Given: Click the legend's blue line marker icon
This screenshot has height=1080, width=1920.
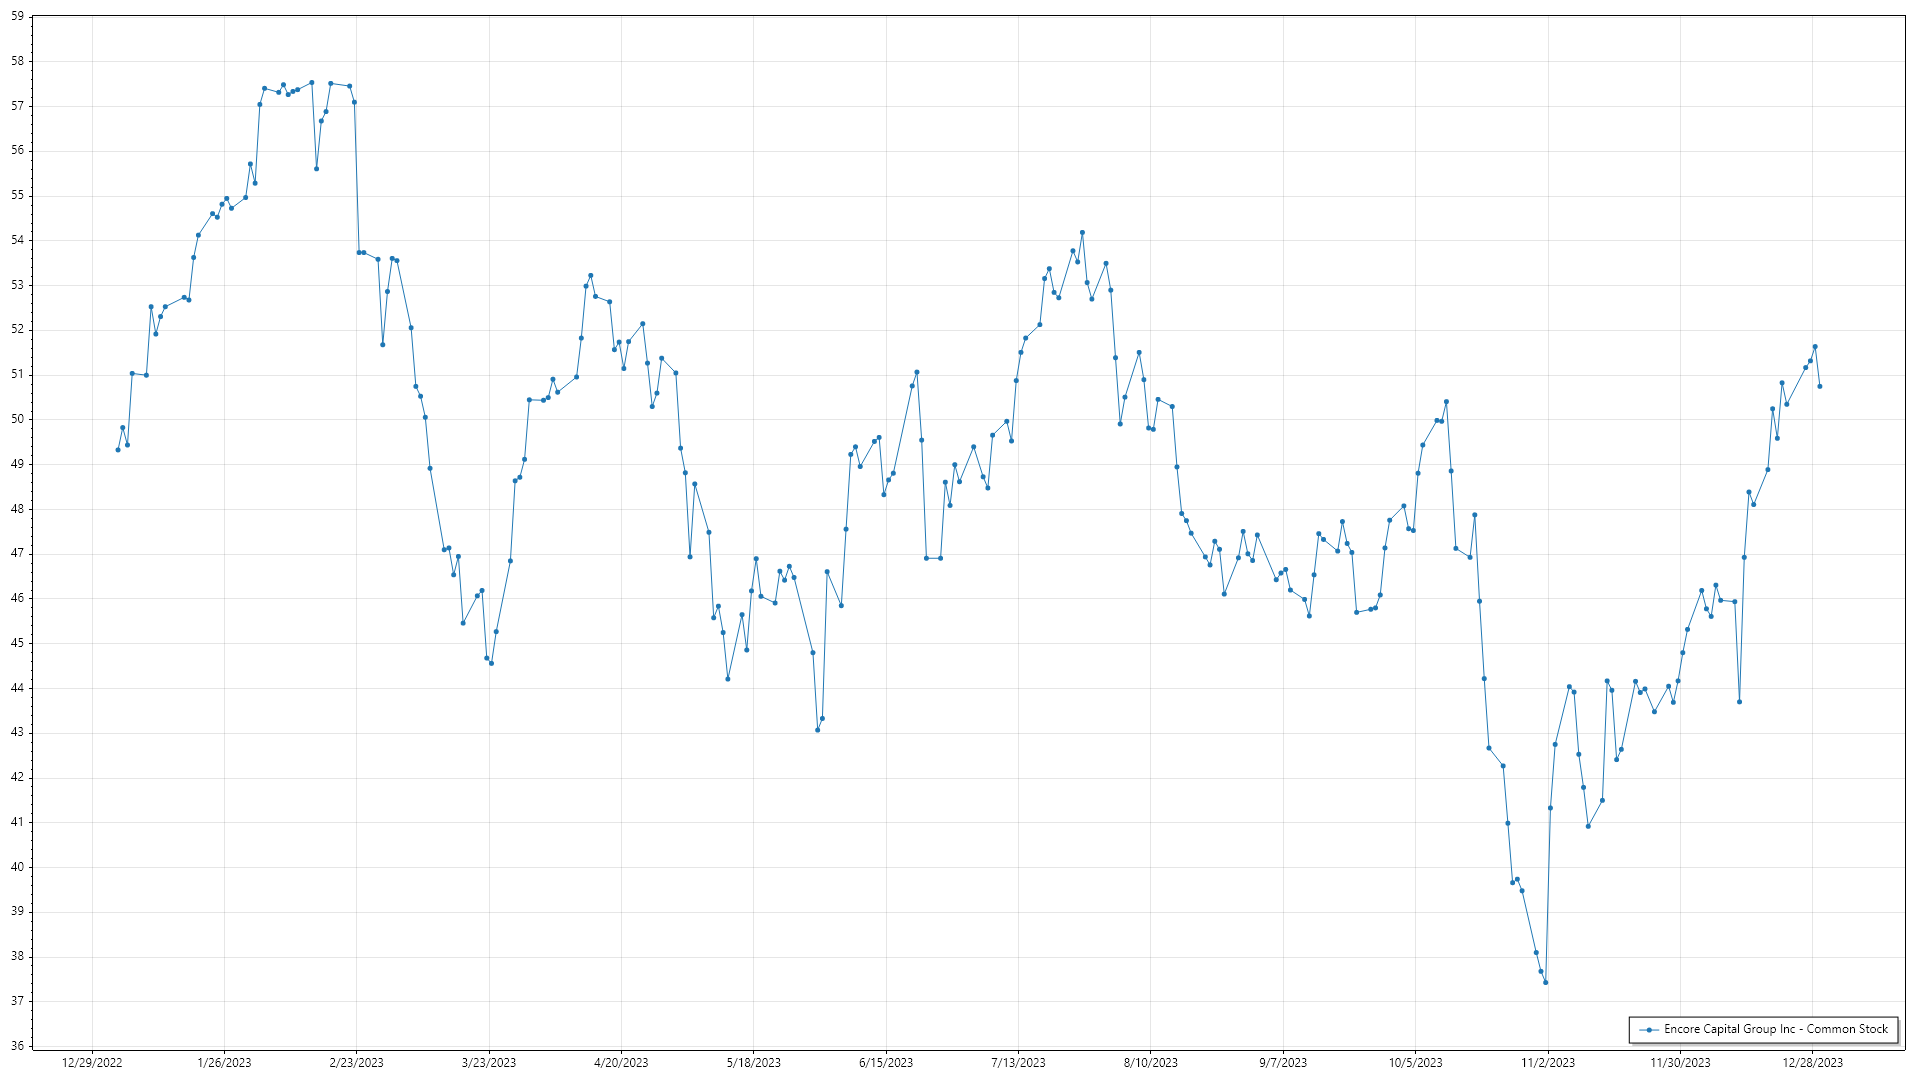Looking at the screenshot, I should 1648,1030.
